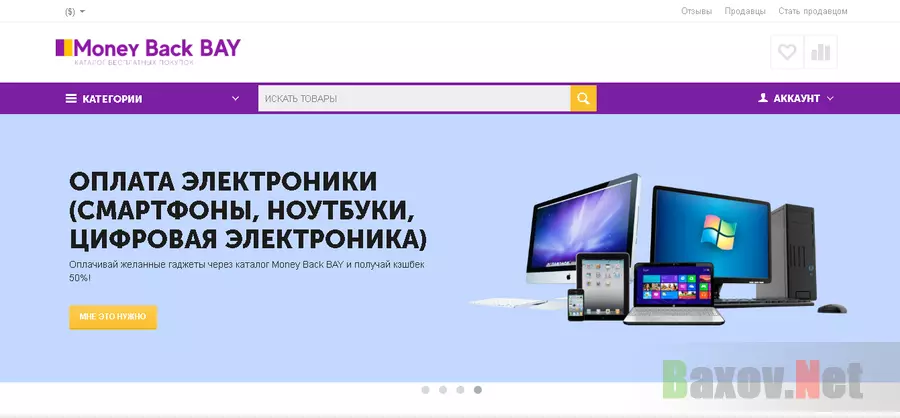Select the first carousel slide dot
The width and height of the screenshot is (900, 418).
click(x=425, y=390)
